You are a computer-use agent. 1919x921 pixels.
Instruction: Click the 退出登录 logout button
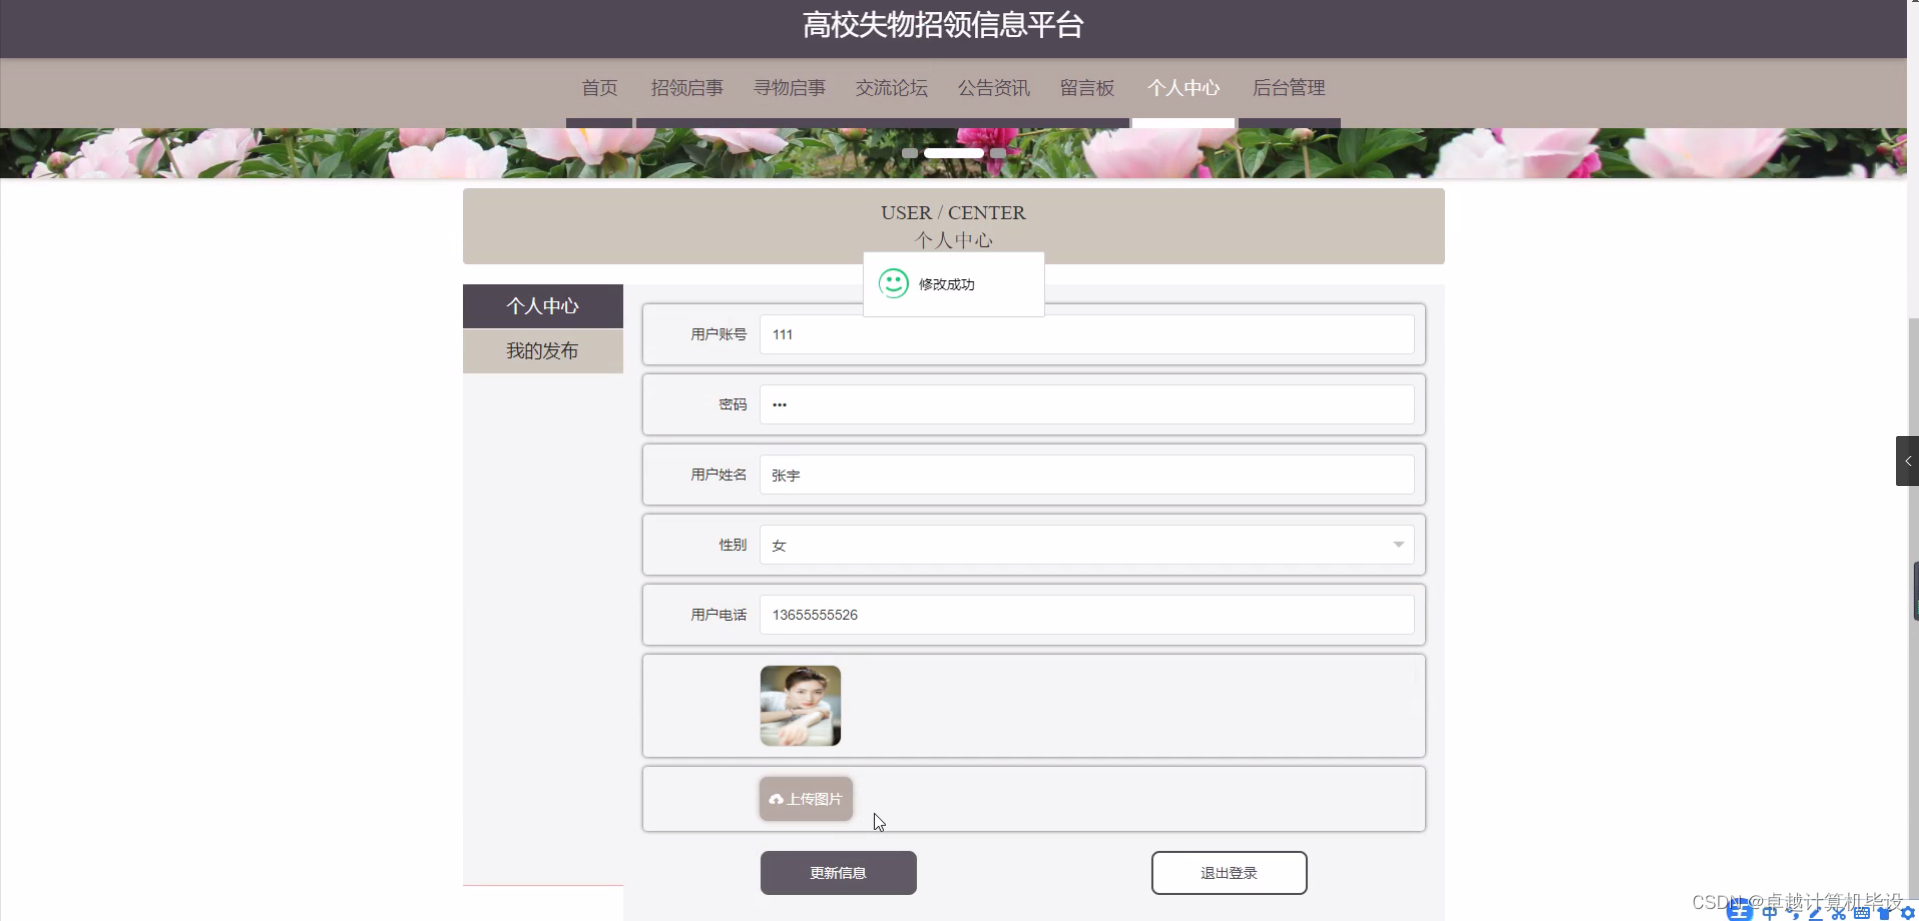[1229, 872]
